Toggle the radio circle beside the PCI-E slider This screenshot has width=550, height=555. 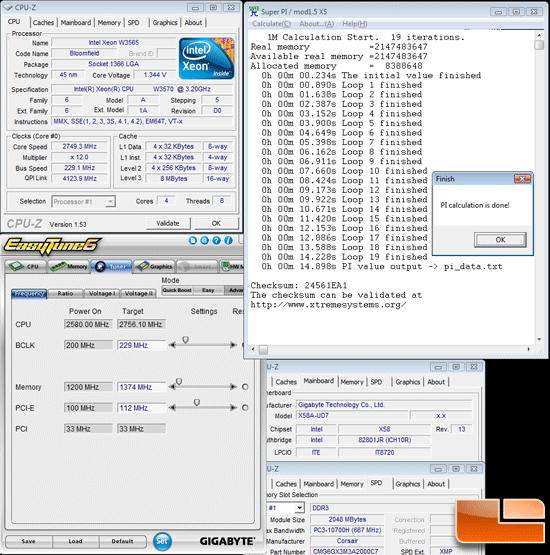pos(245,408)
